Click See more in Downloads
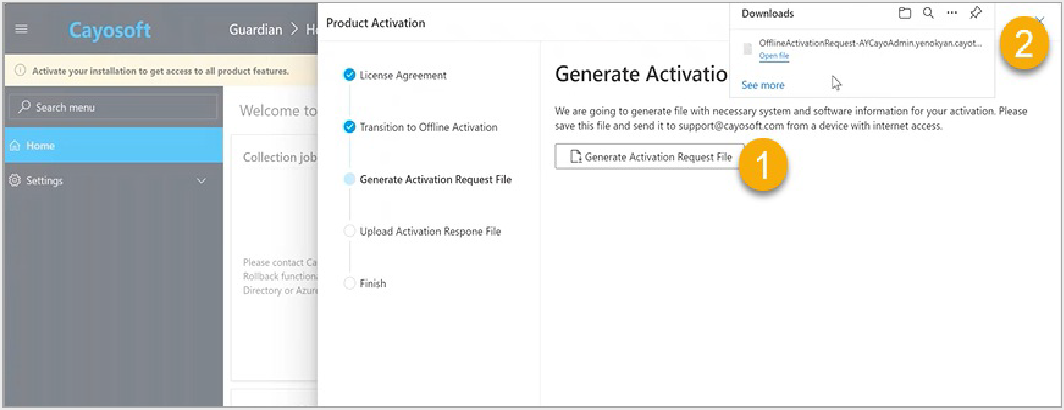Image resolution: width=1064 pixels, height=410 pixels. [763, 85]
